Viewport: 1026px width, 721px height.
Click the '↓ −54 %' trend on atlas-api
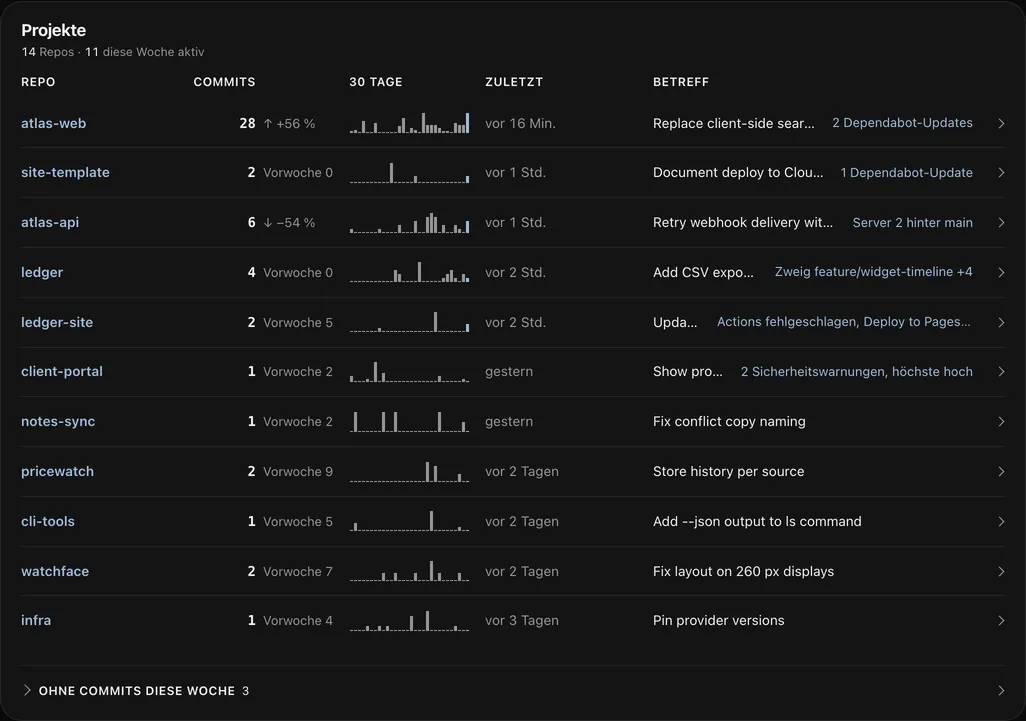289,222
